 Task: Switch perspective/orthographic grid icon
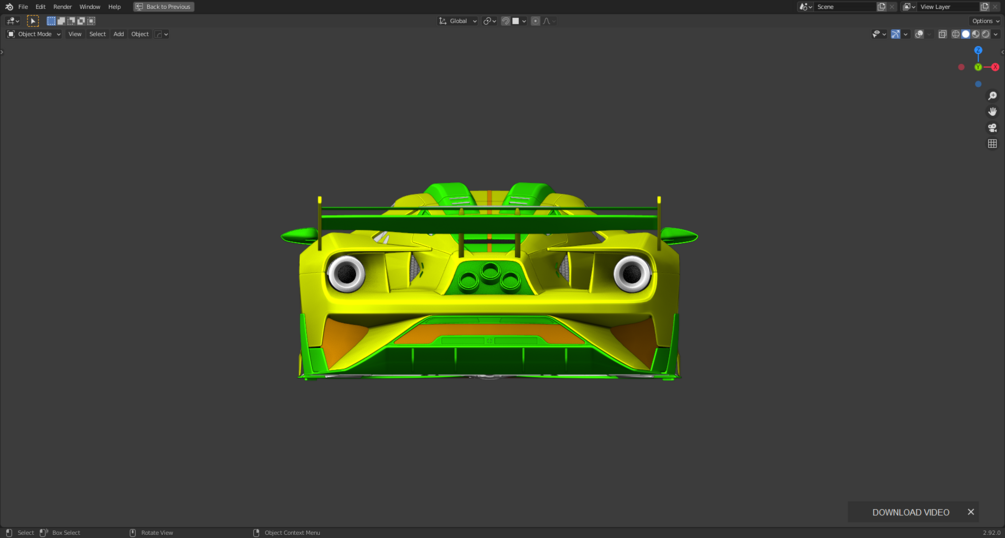[992, 144]
